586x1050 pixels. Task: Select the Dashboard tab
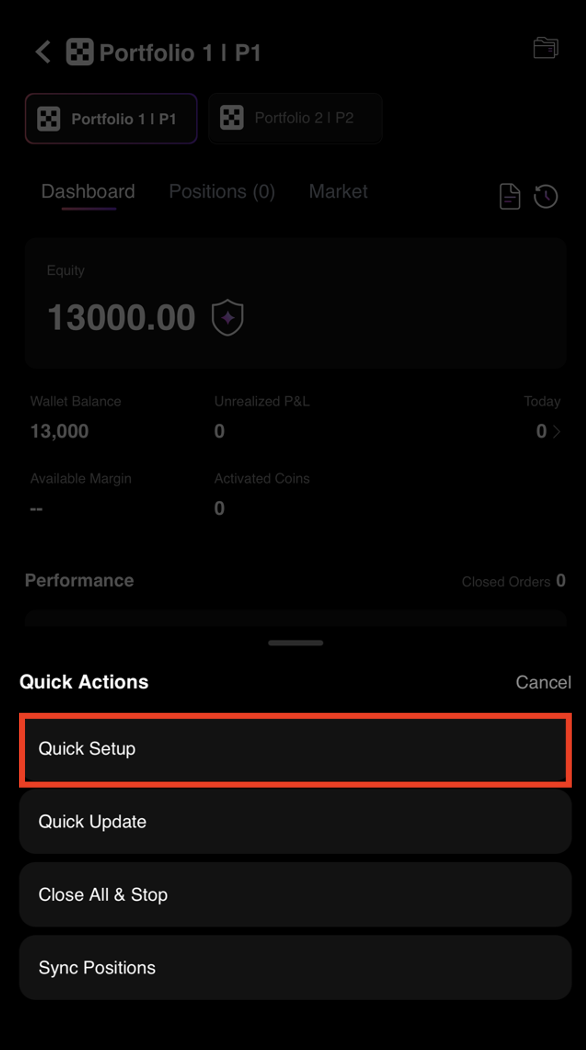(x=88, y=192)
